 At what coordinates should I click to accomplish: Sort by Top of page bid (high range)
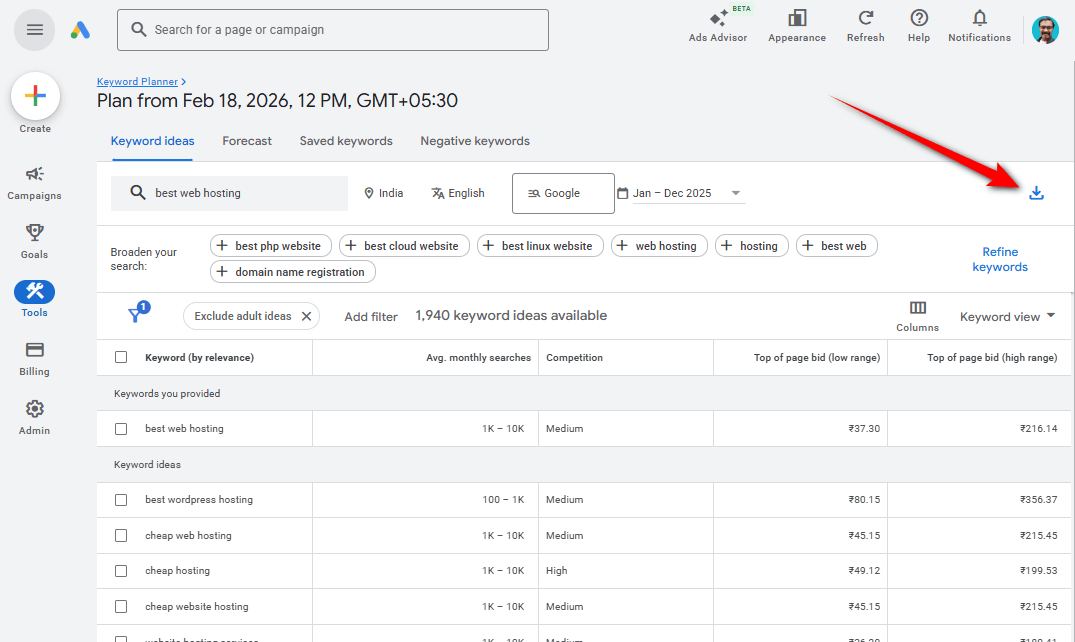point(991,357)
